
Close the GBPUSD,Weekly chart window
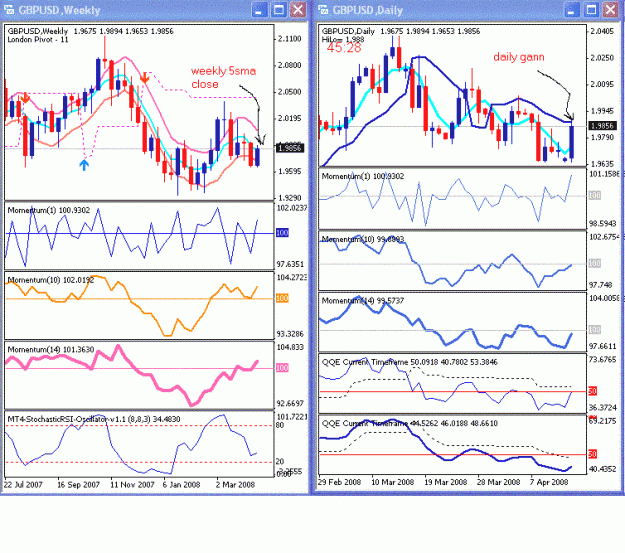298,10
